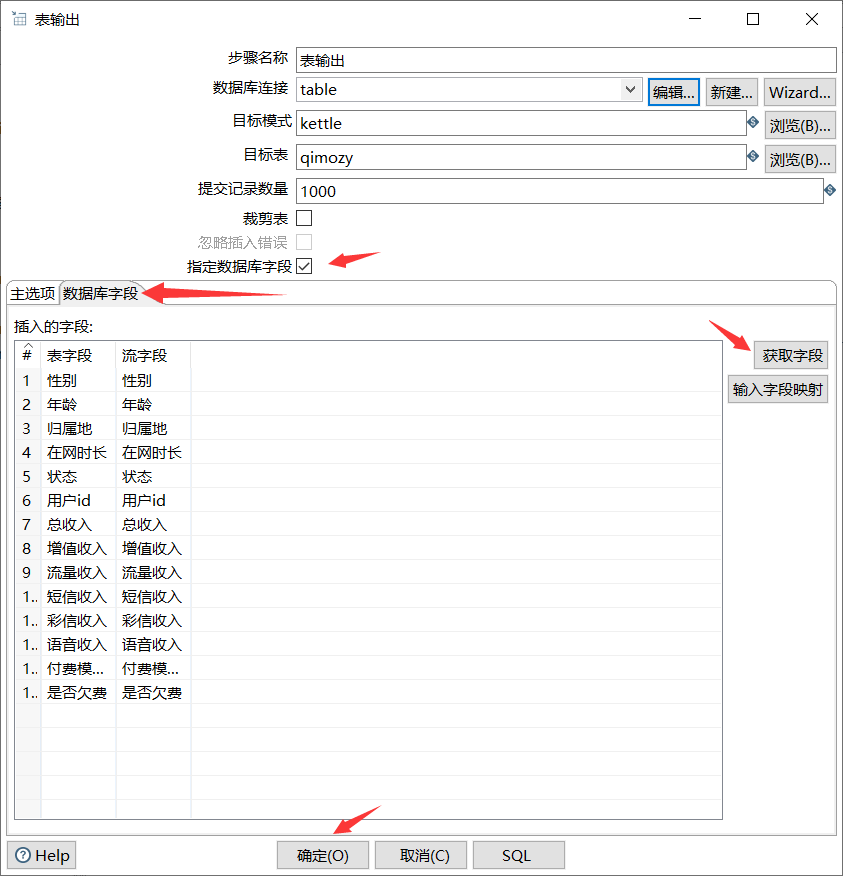Browse target table with 浏览(B) button
The width and height of the screenshot is (843, 876).
point(800,160)
